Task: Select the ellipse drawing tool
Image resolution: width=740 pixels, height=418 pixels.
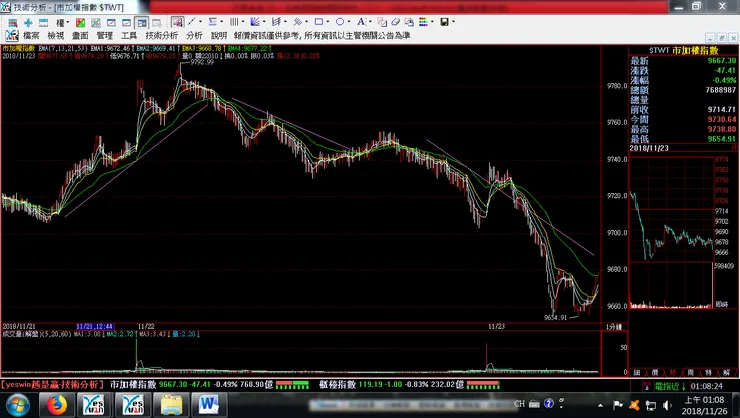Action: (x=340, y=22)
